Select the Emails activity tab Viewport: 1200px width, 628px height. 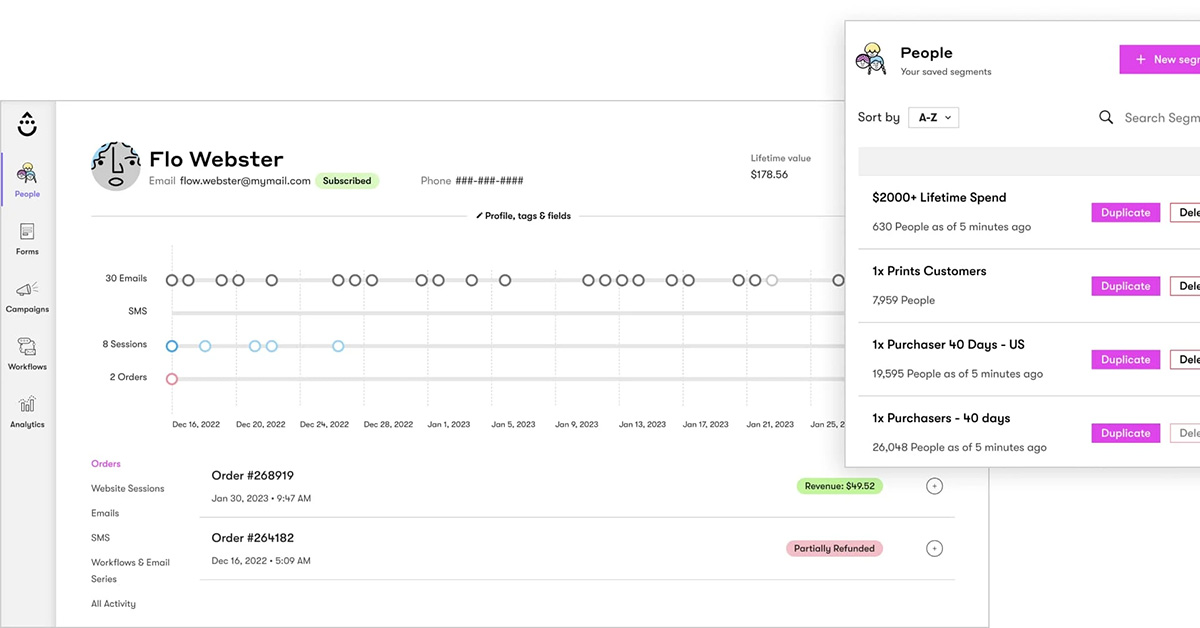[105, 513]
